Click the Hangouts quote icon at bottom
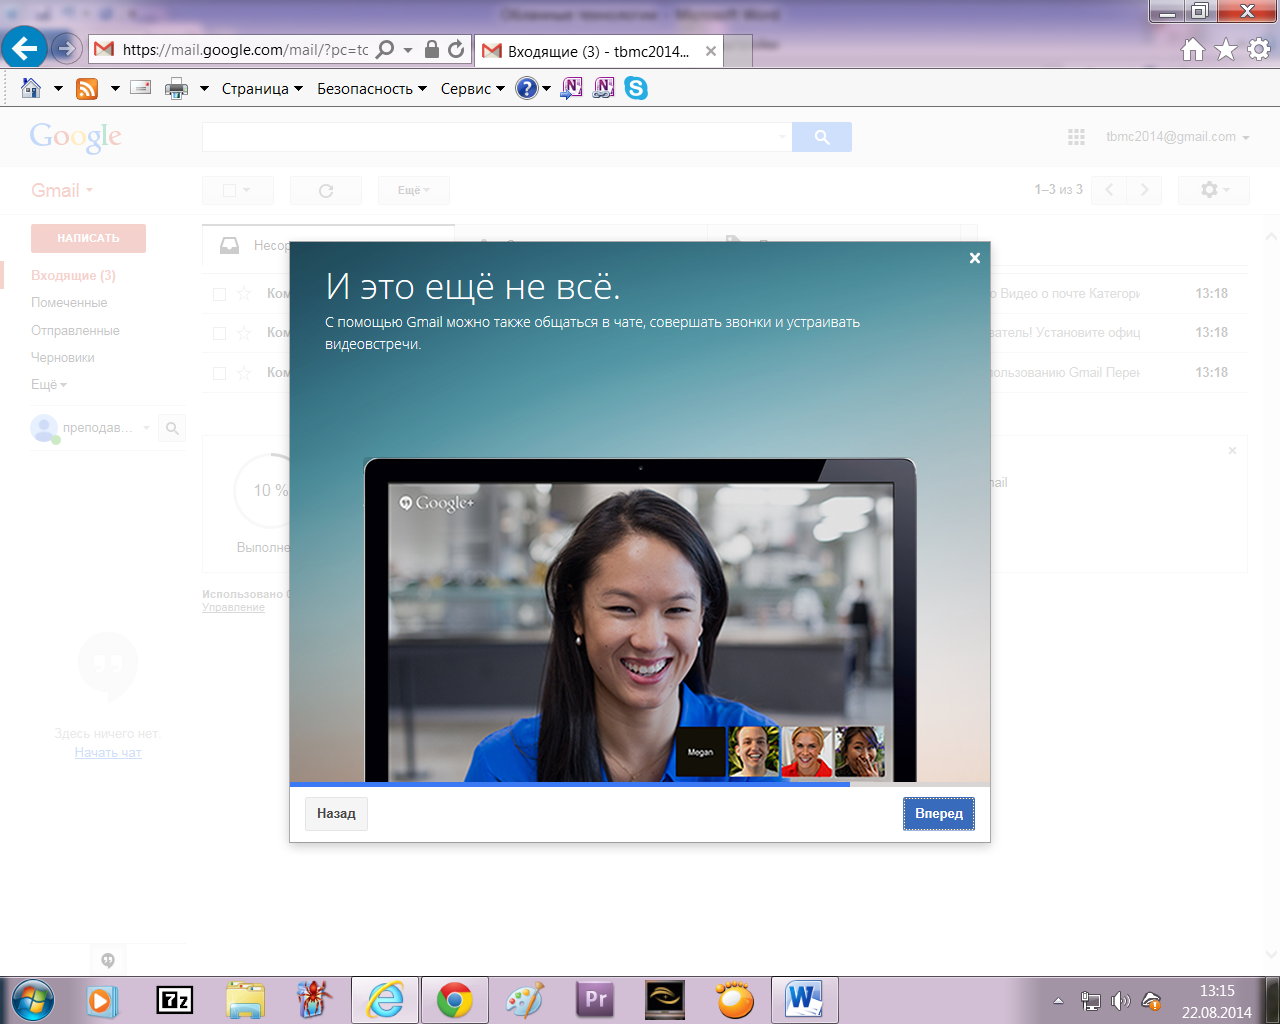This screenshot has height=1024, width=1280. click(108, 960)
